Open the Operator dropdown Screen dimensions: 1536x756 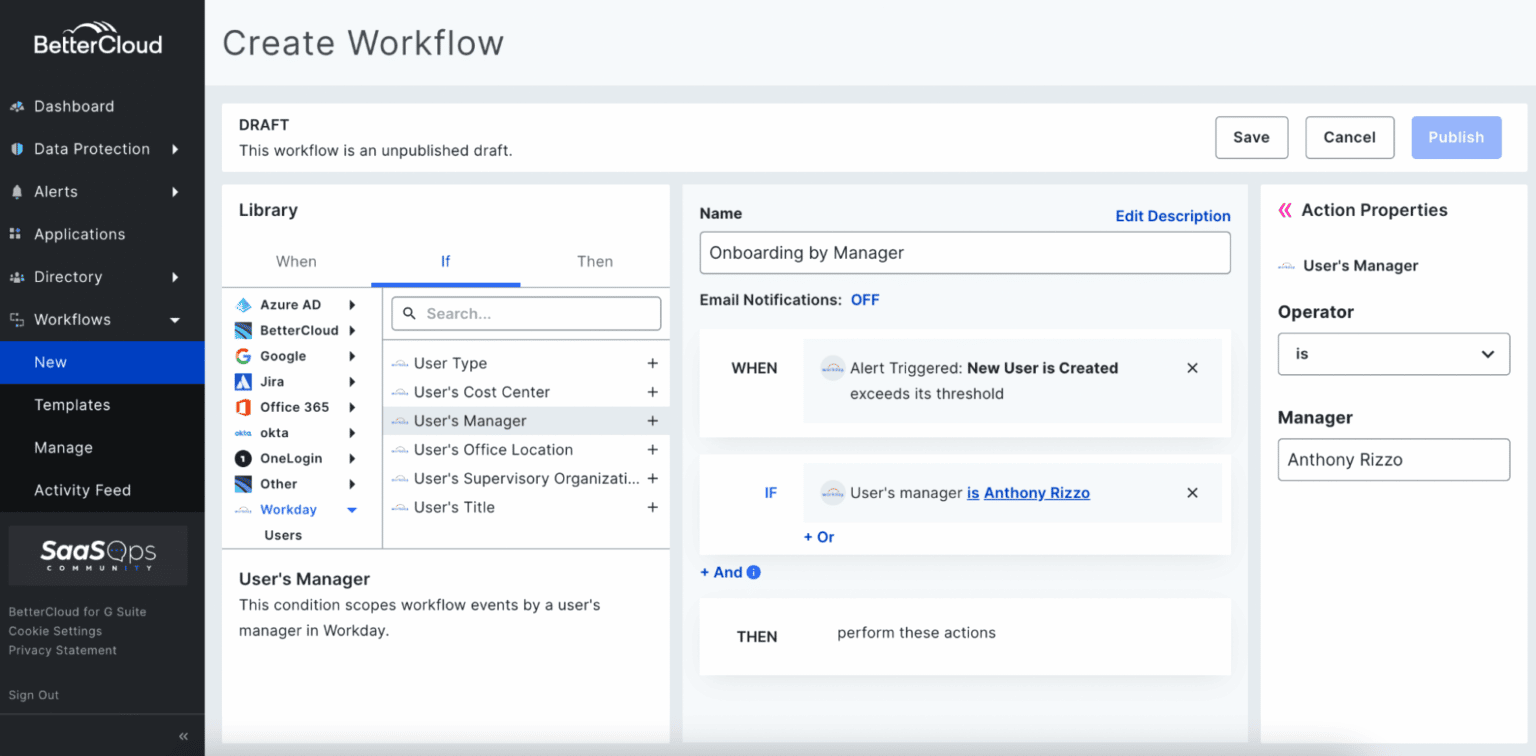1393,354
